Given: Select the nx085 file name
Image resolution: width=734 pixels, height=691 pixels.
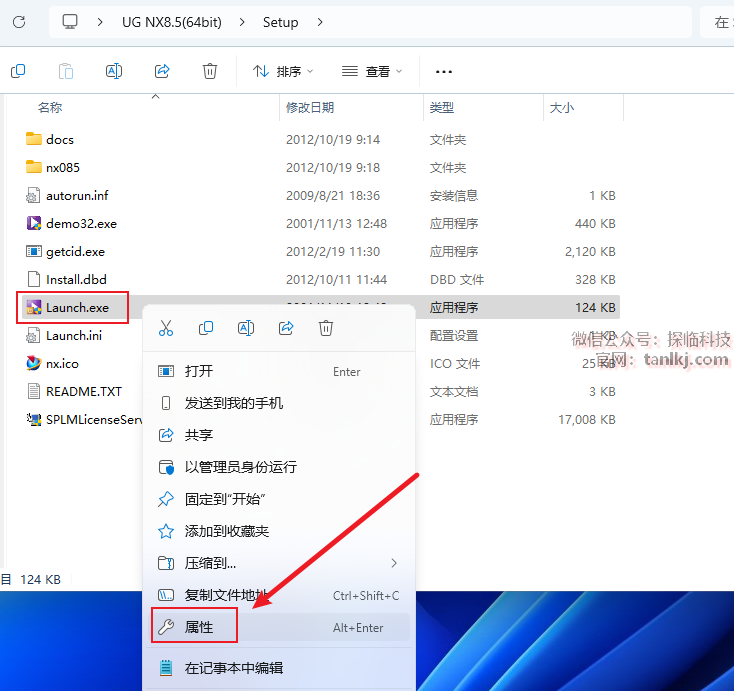Looking at the screenshot, I should pos(63,168).
